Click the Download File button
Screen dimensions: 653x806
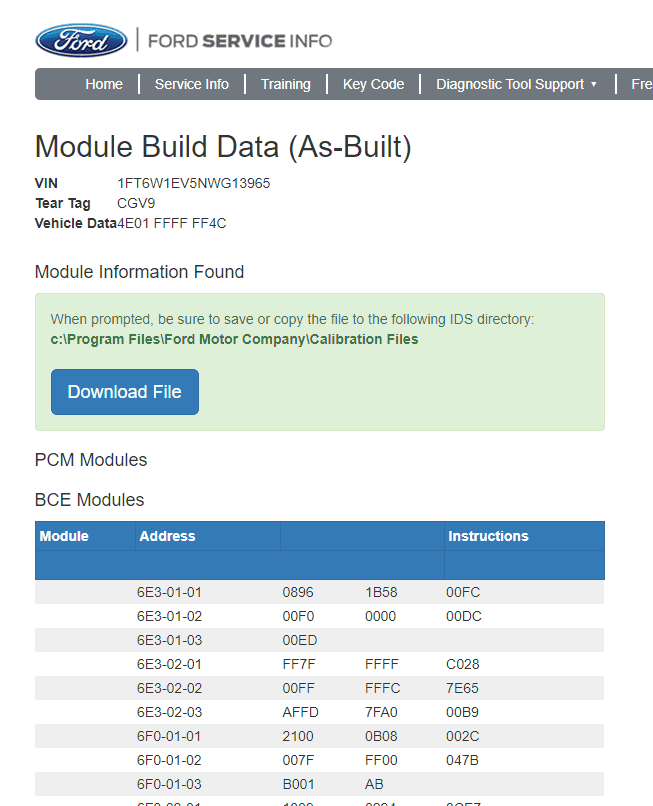coord(125,392)
